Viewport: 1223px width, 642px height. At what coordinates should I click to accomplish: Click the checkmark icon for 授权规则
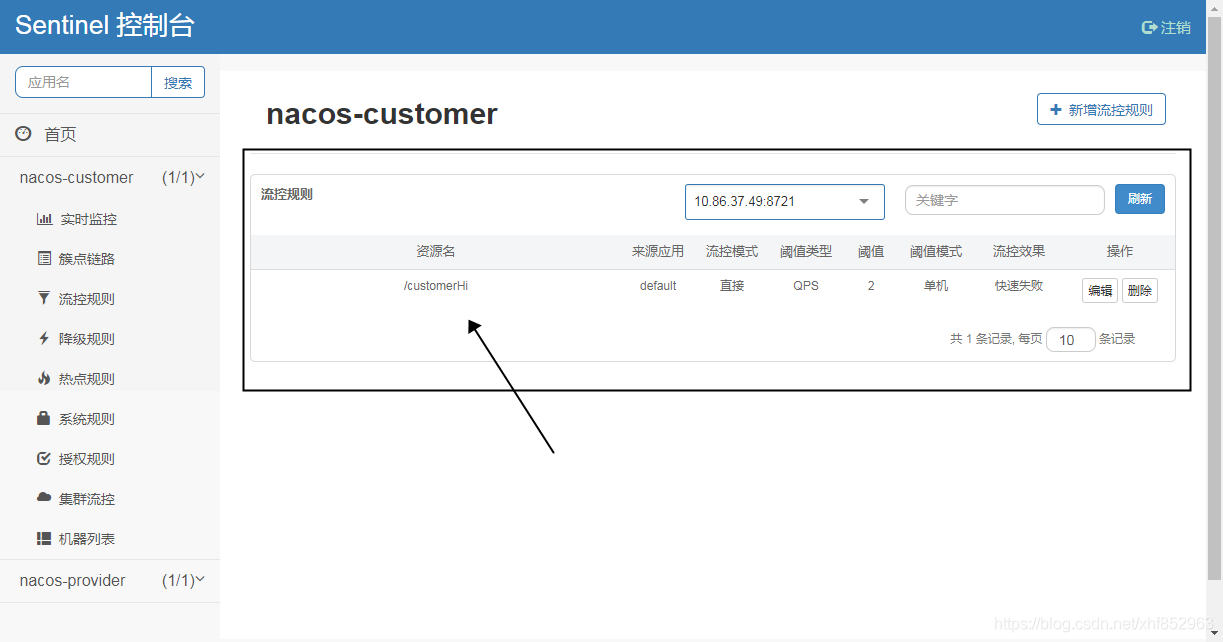tap(43, 458)
